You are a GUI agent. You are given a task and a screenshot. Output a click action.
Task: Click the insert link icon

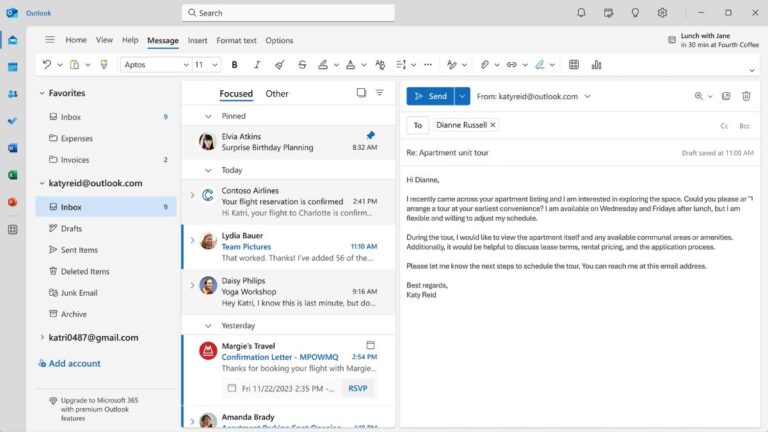pyautogui.click(x=512, y=65)
